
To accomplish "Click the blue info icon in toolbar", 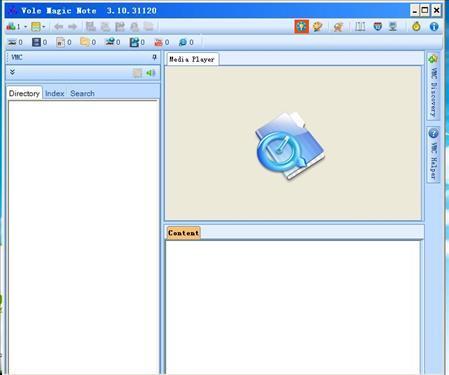I will [434, 27].
